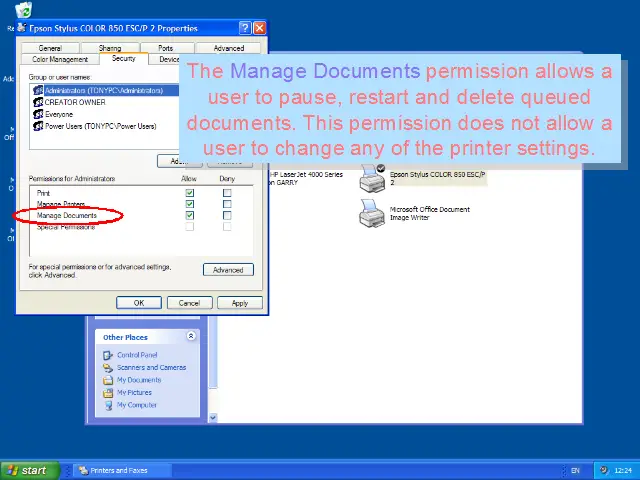Open the Start menu
The image size is (640, 480).
(x=30, y=470)
